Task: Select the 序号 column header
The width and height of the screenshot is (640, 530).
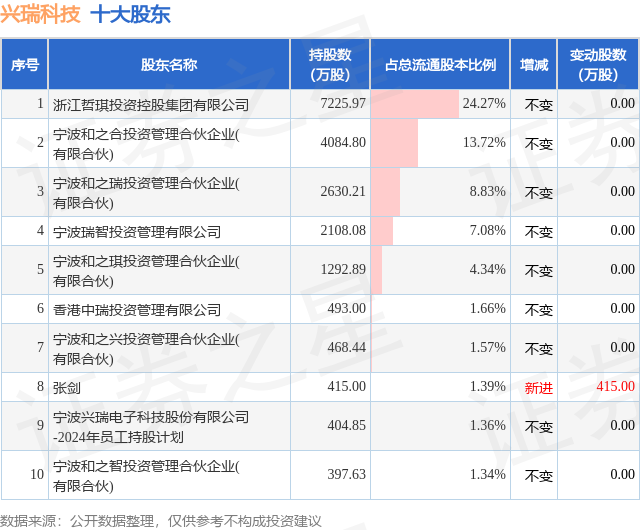Action: 25,65
